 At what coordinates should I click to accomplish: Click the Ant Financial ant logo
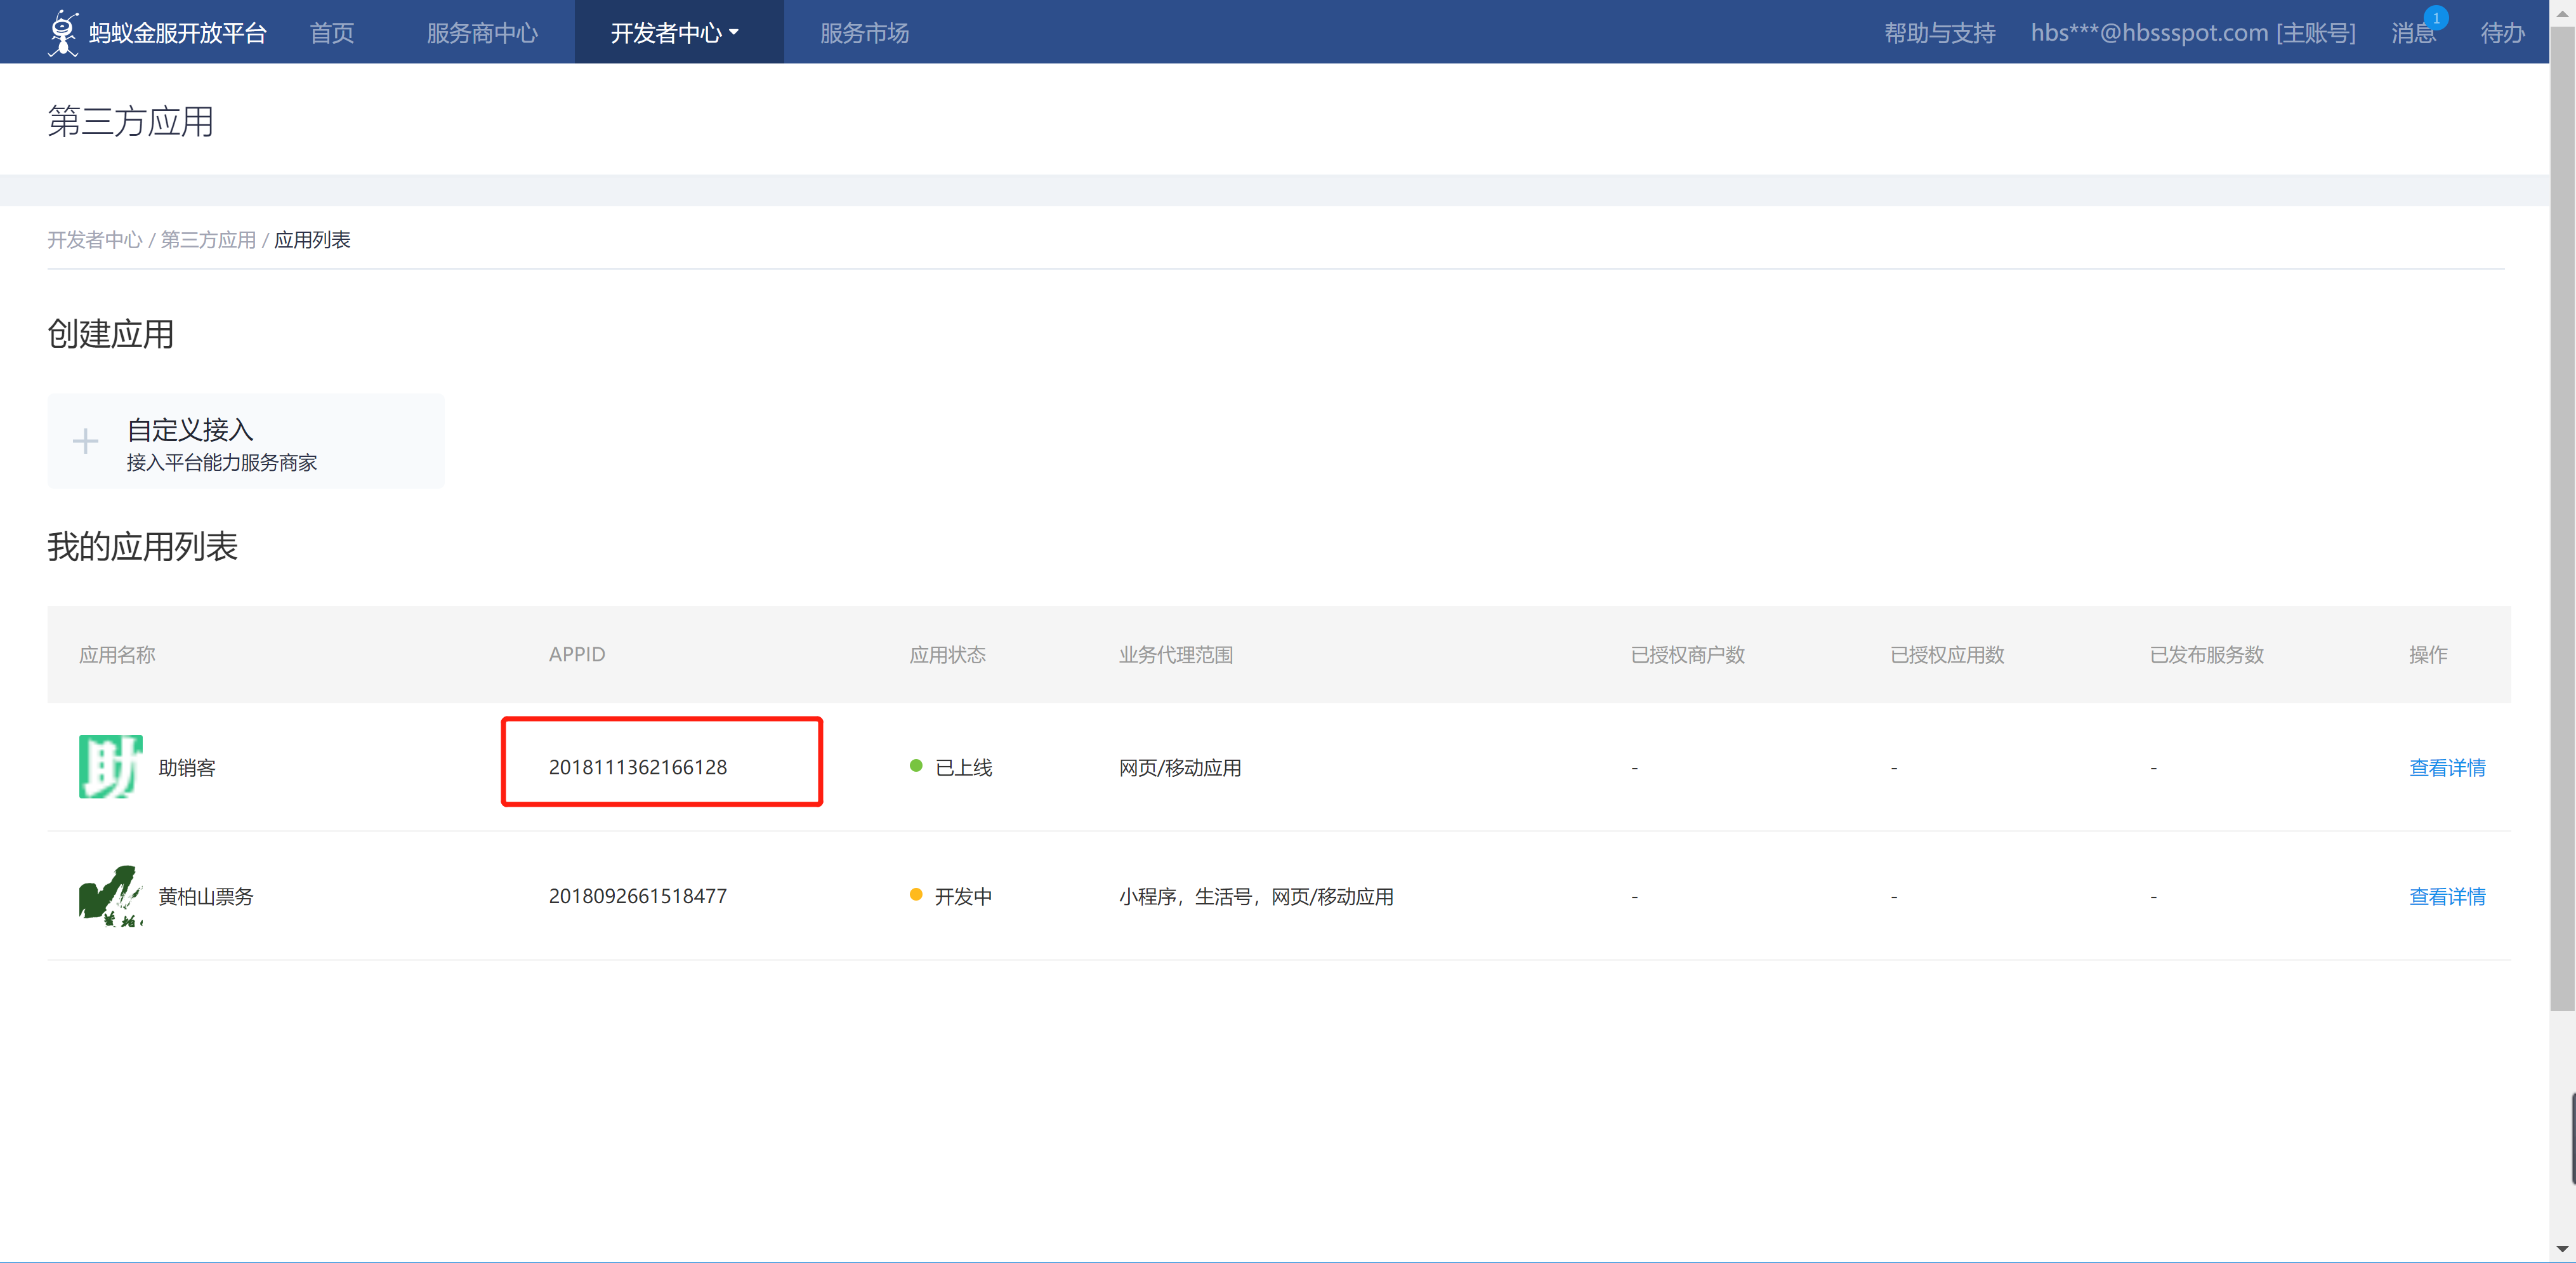pos(63,32)
